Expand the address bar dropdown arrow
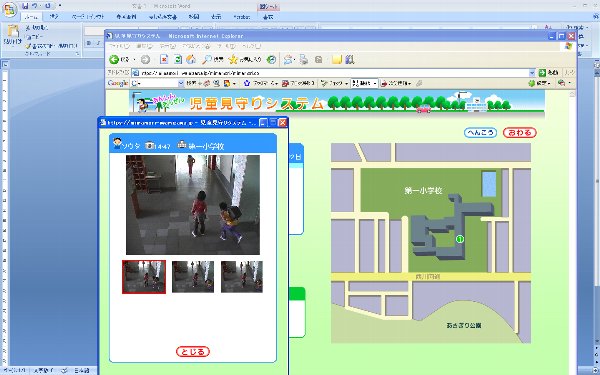This screenshot has height=375, width=600. [532, 73]
